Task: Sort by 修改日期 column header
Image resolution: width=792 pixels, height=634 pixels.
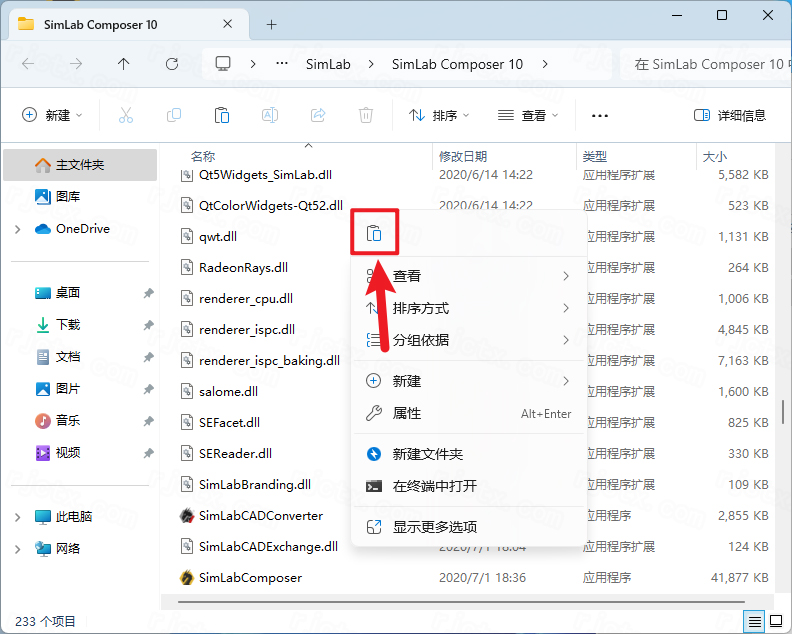Action: tap(463, 156)
